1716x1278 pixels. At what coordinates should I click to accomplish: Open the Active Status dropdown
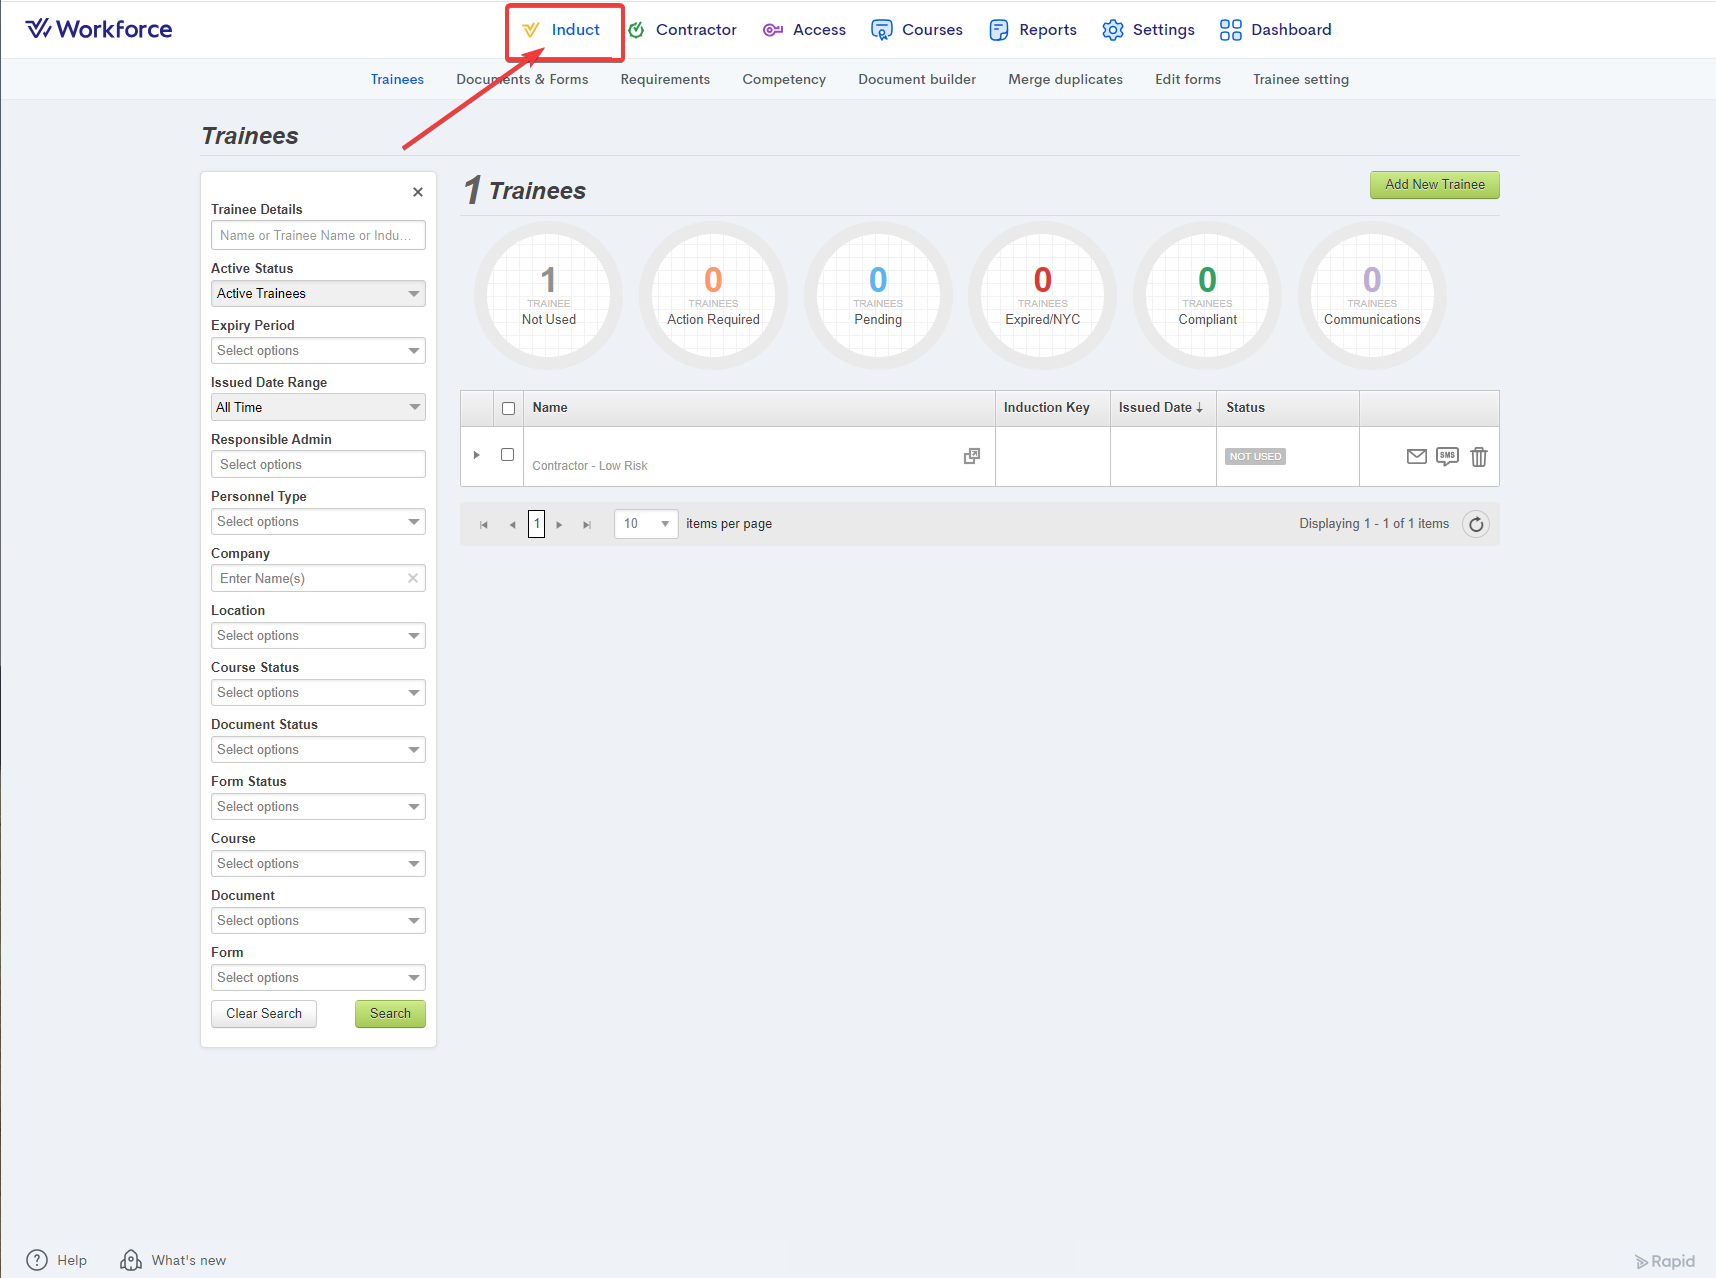point(318,294)
